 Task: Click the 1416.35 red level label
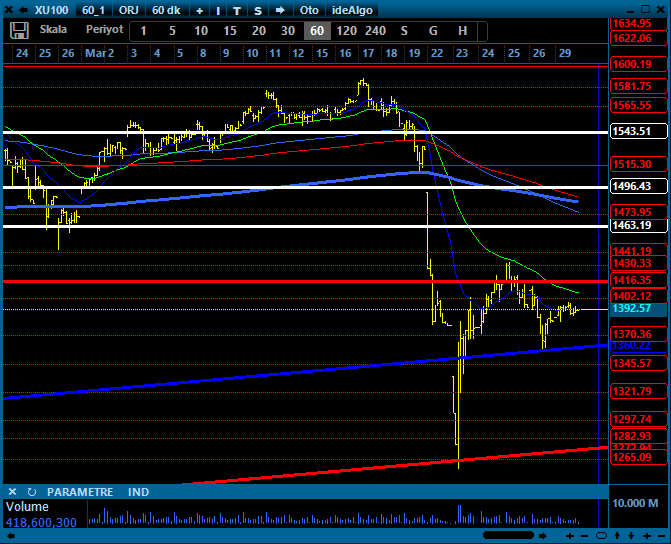[638, 280]
